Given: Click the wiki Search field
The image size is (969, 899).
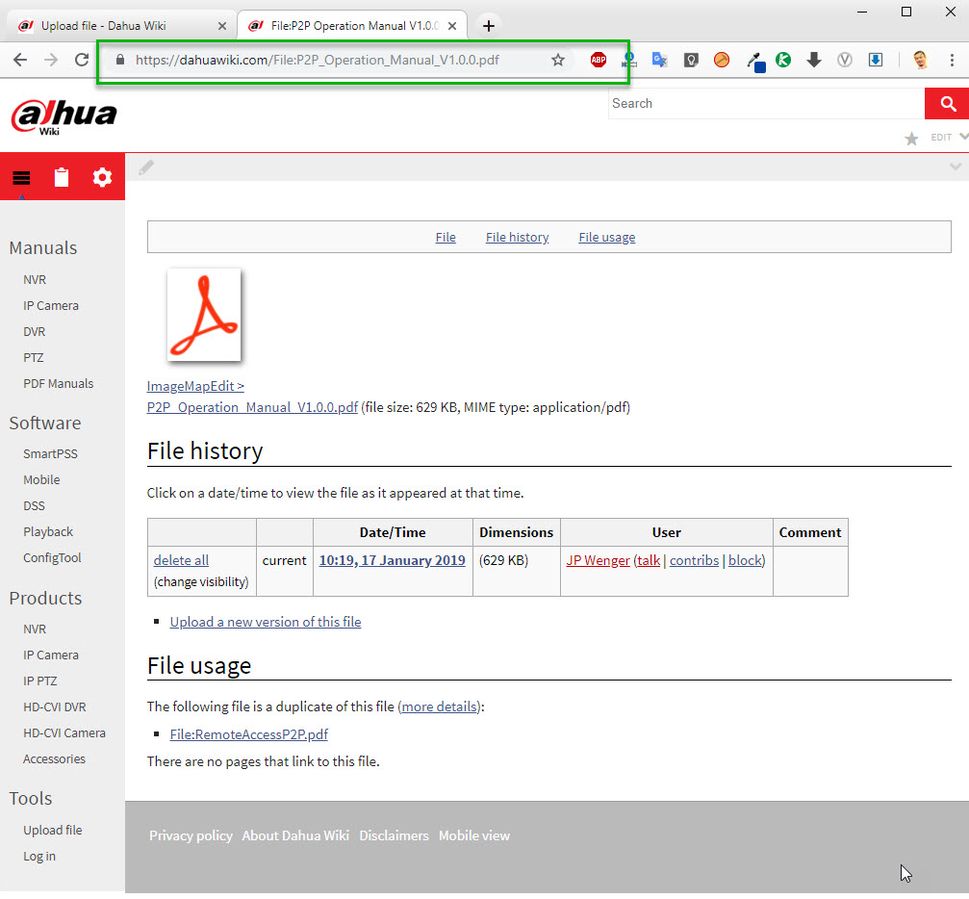Looking at the screenshot, I should pyautogui.click(x=766, y=103).
